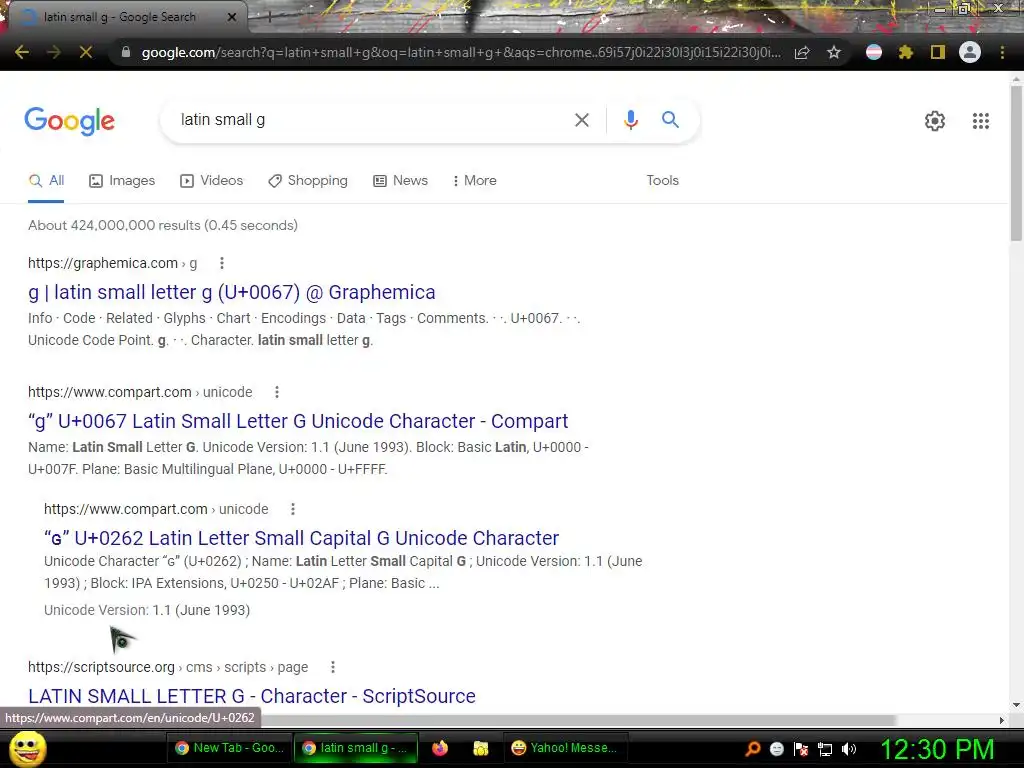Switch to New Tab Chrome taskbar window
1024x768 pixels.
click(229, 748)
